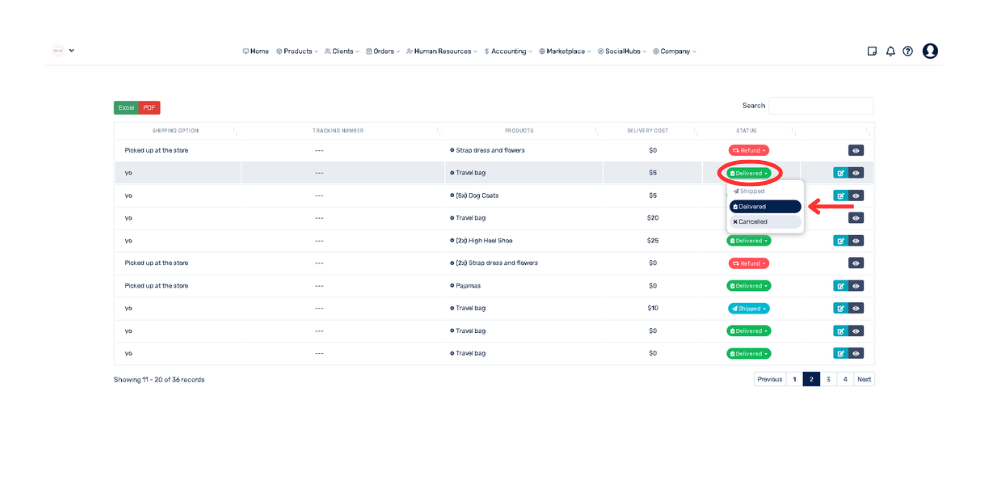Open the blue Shipped status dropdown badge

[749, 309]
